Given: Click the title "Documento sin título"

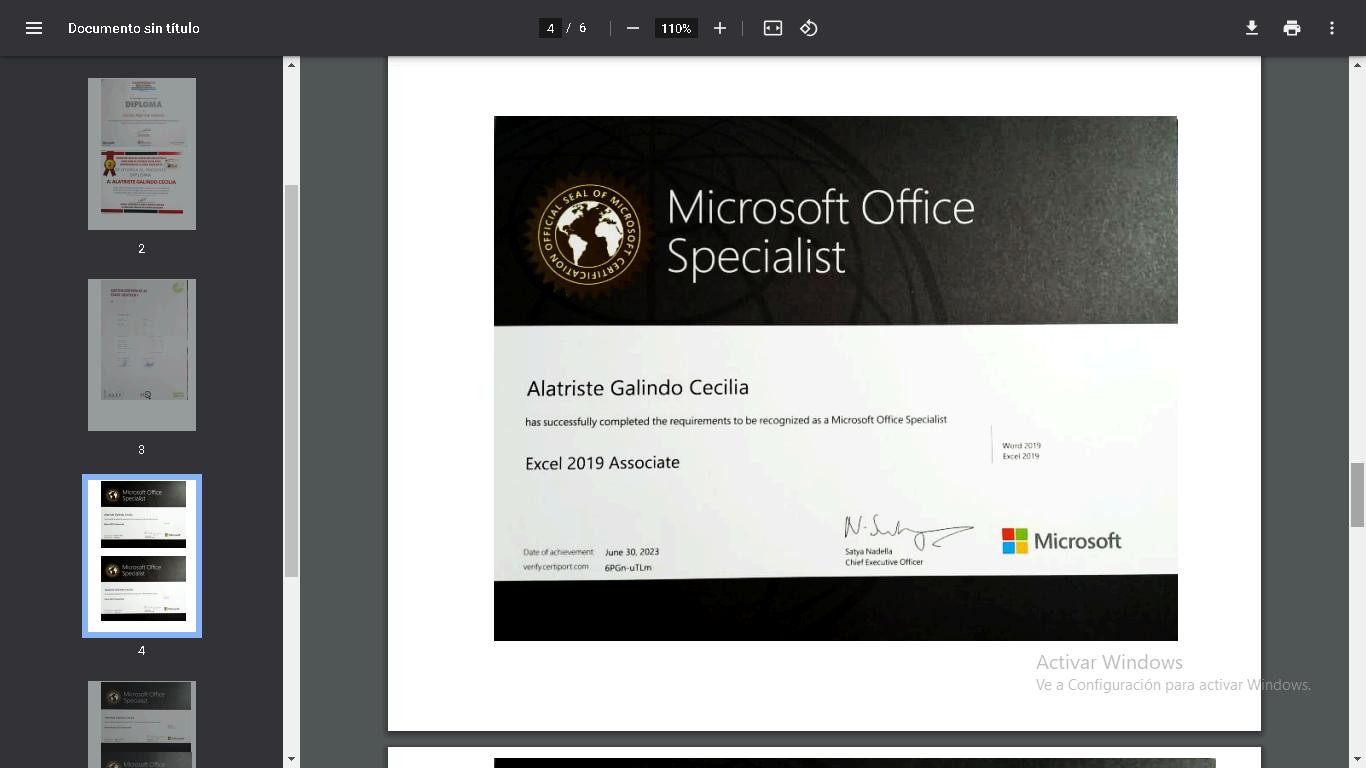Looking at the screenshot, I should [134, 28].
